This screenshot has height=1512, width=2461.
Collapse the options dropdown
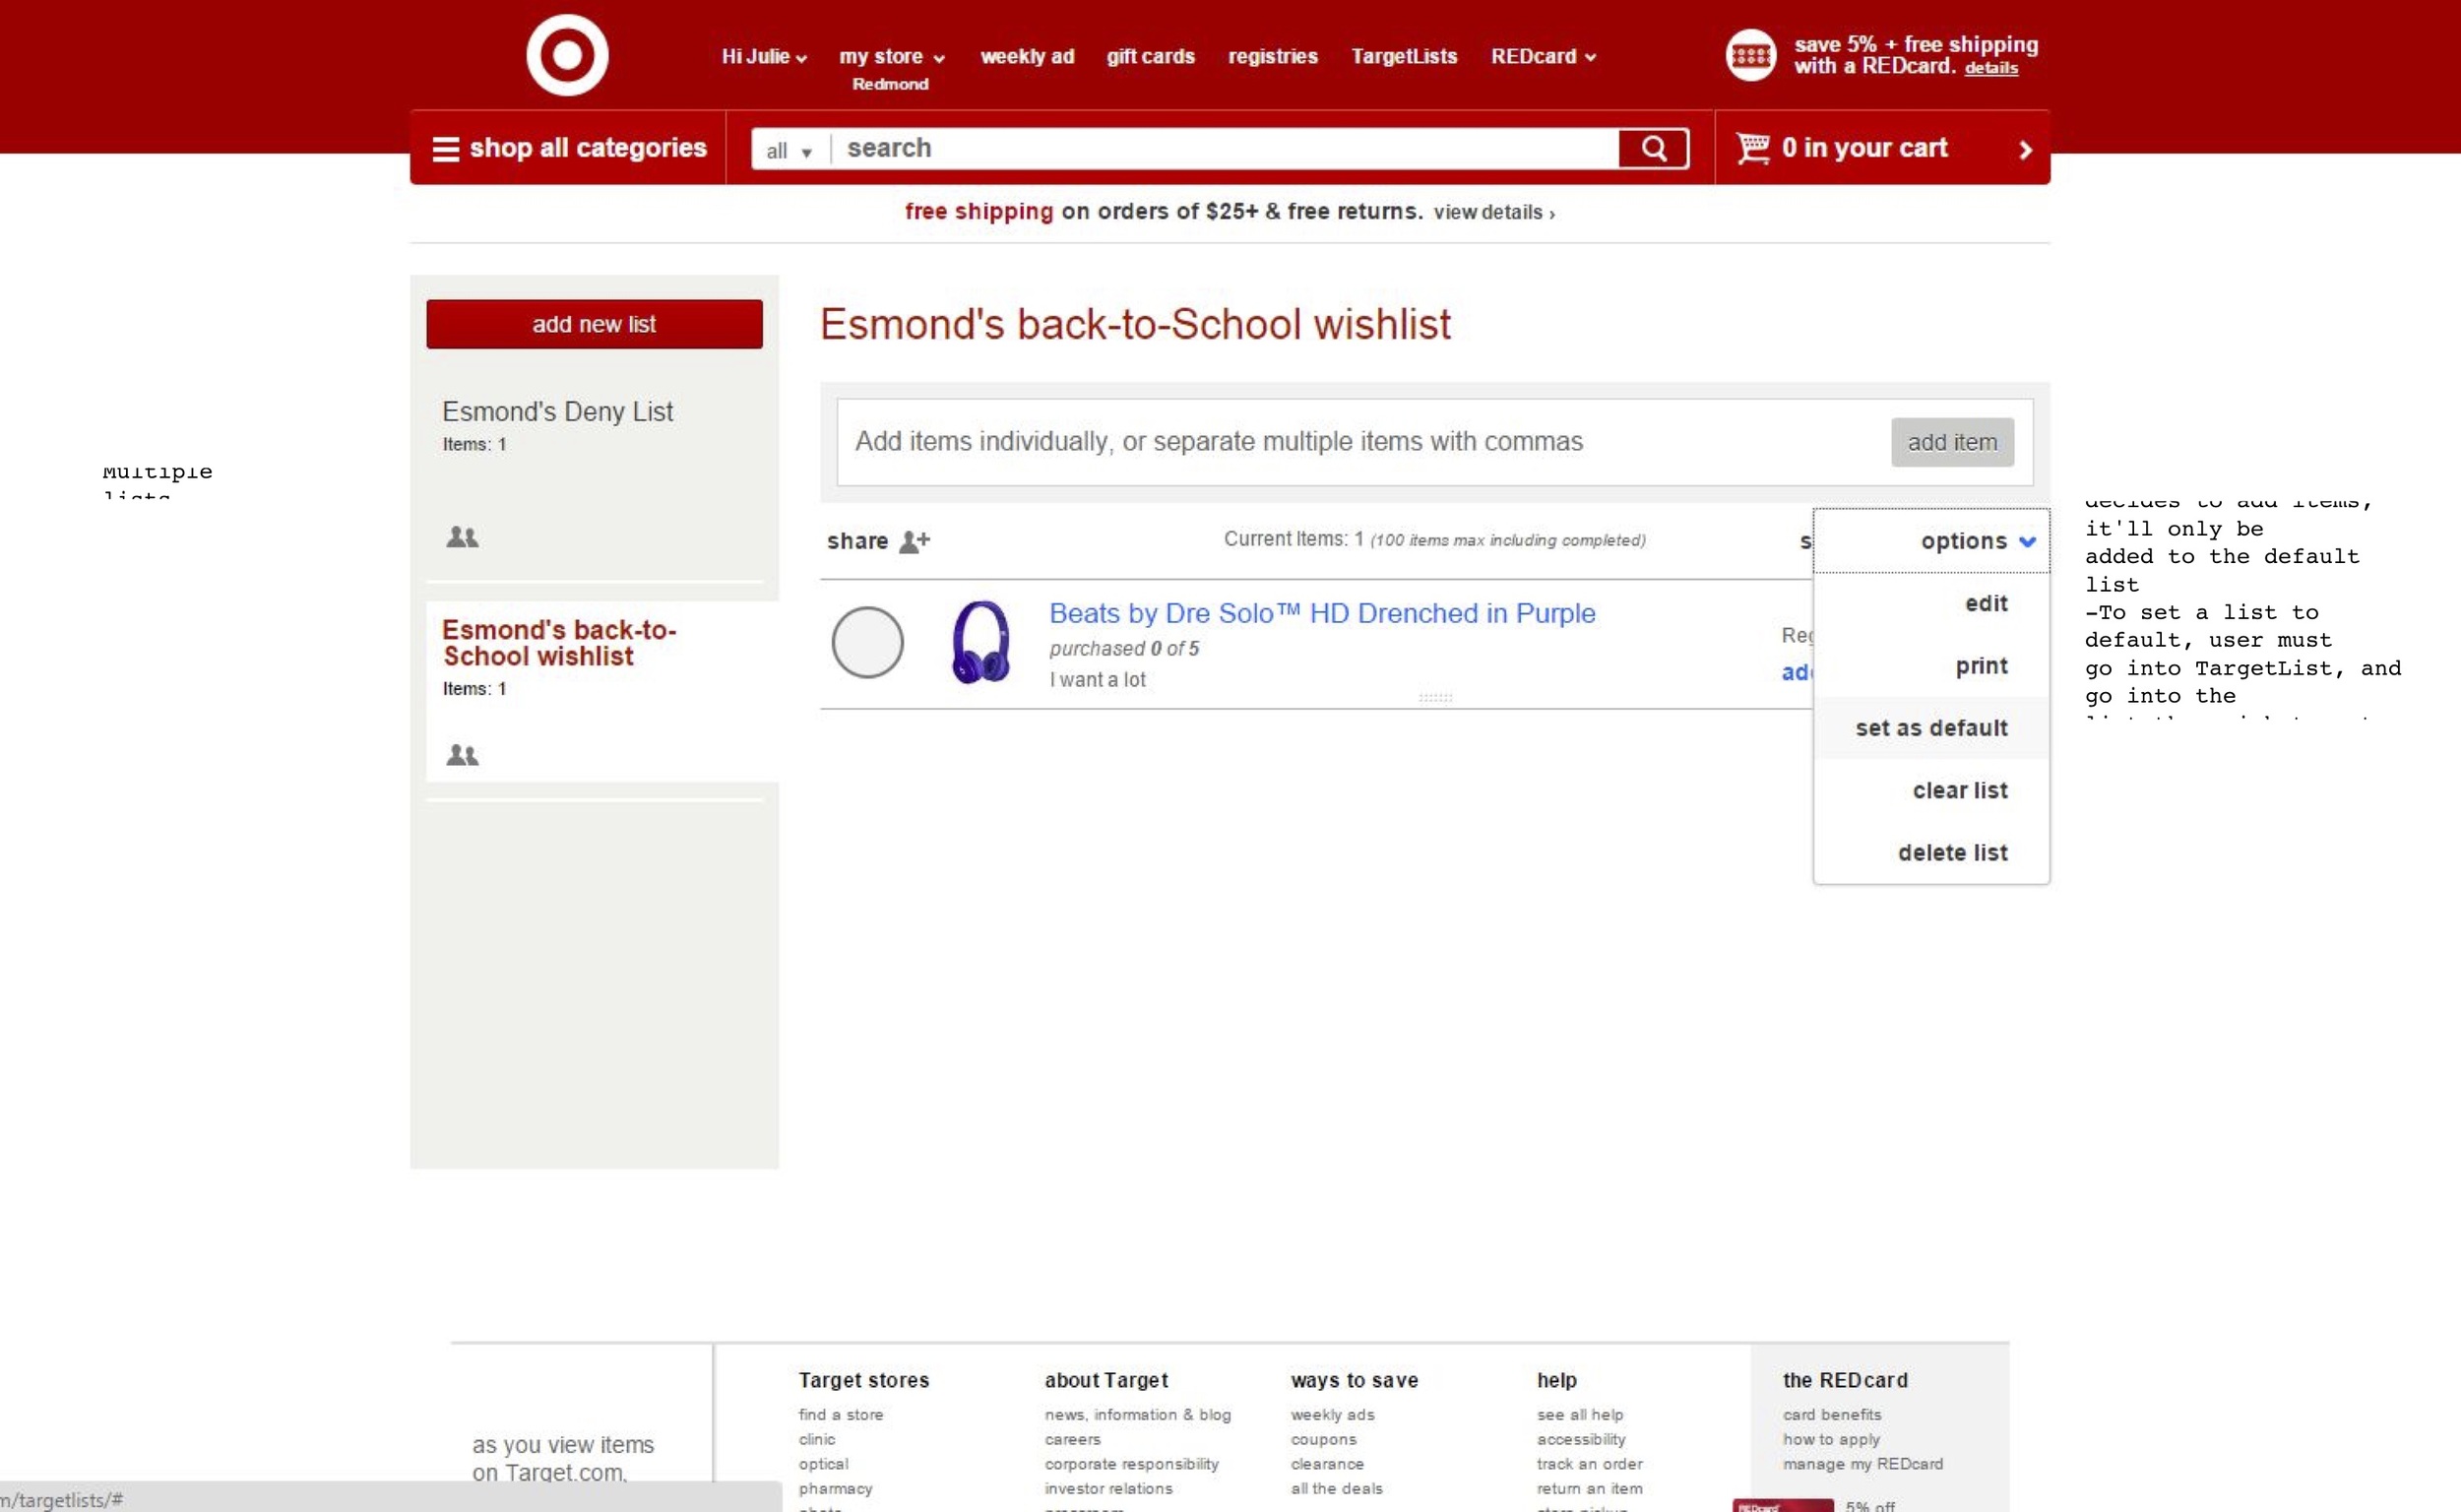tap(1977, 541)
